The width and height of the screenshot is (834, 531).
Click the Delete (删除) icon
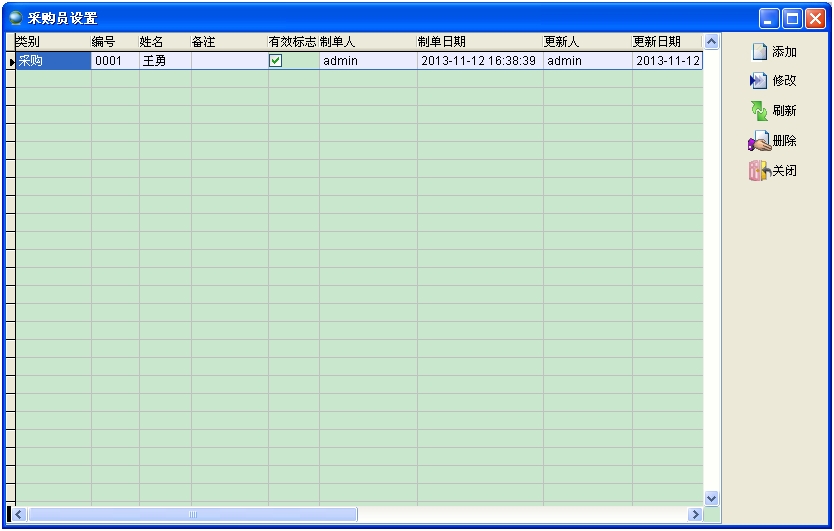759,142
